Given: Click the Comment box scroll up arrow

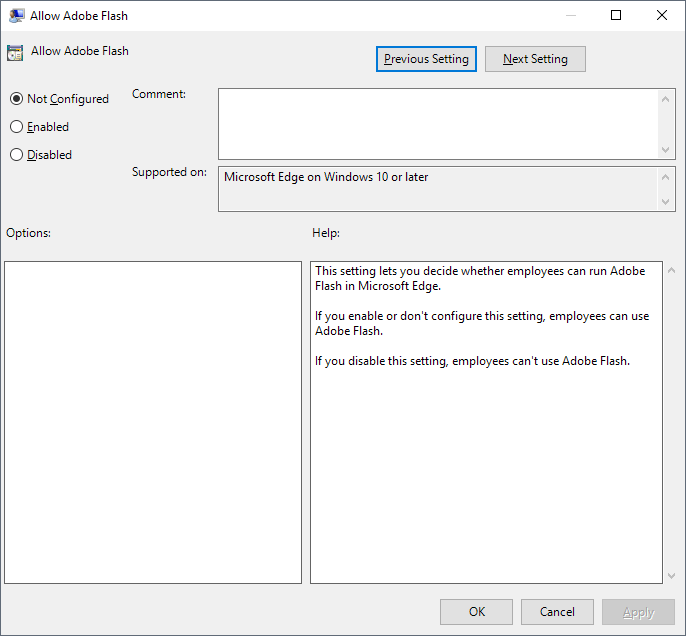Looking at the screenshot, I should 665,99.
